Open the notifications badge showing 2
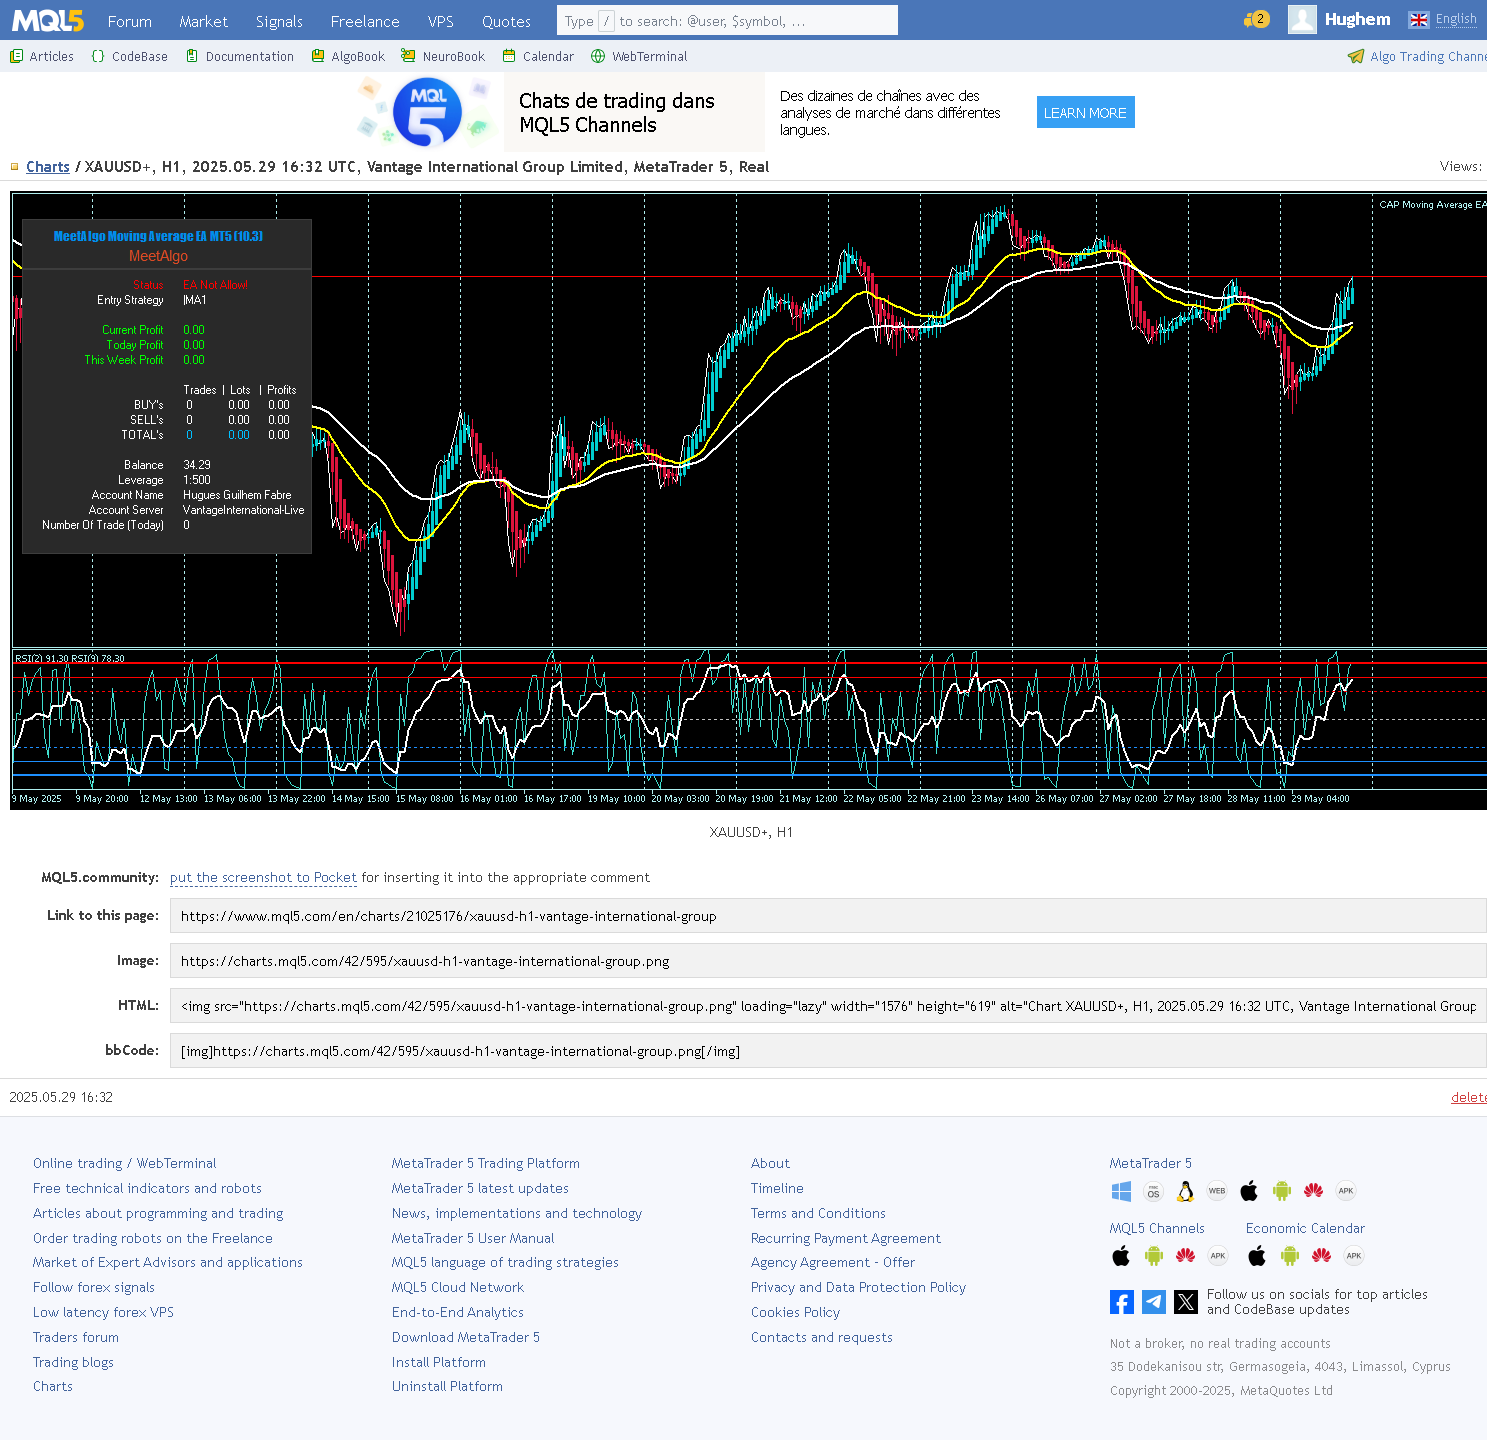1487x1440 pixels. point(1256,19)
